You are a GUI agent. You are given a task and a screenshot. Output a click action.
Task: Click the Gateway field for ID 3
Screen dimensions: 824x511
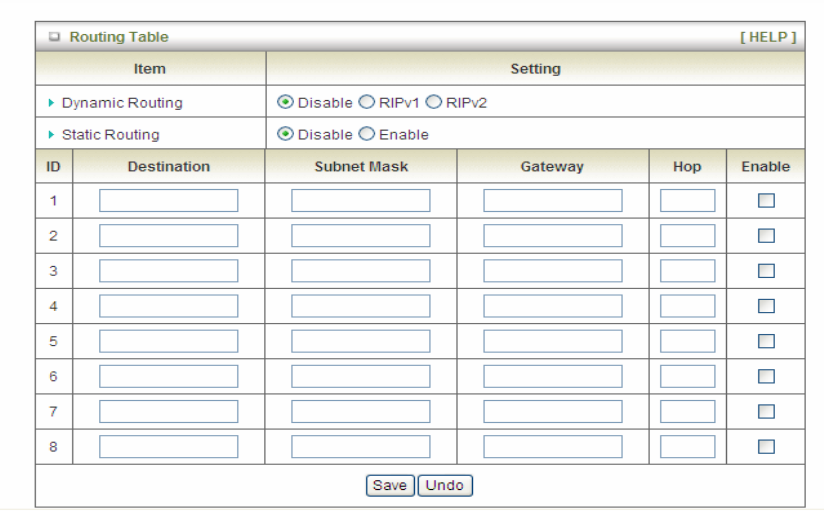(552, 271)
